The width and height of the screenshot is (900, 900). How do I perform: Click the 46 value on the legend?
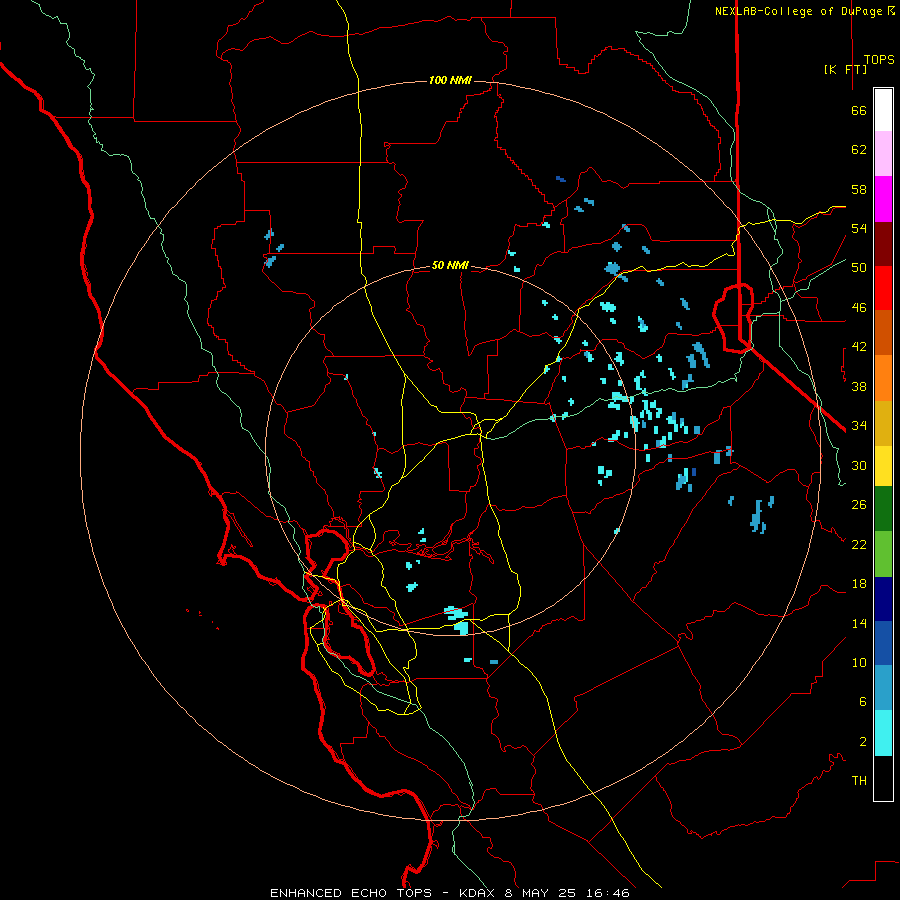pyautogui.click(x=859, y=307)
